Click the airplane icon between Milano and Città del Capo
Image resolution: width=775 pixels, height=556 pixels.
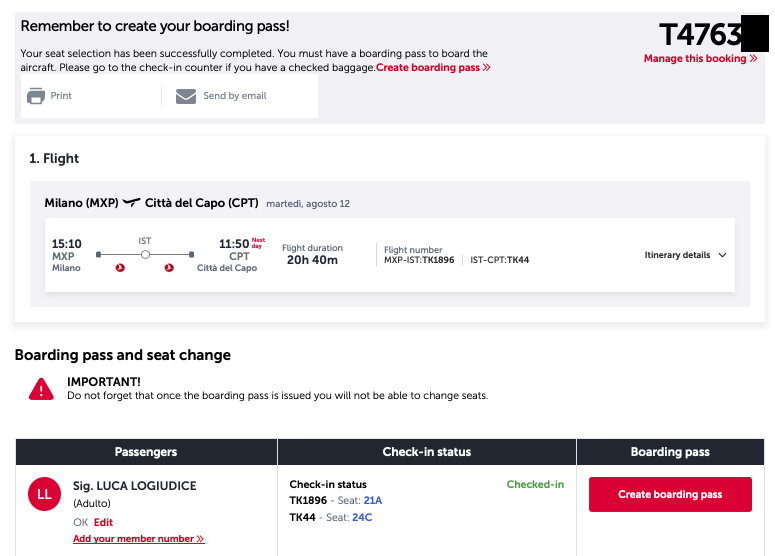[x=131, y=203]
